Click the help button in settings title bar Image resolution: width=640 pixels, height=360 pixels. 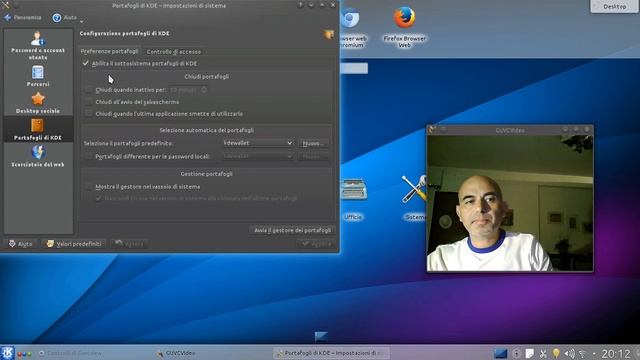click(300, 5)
